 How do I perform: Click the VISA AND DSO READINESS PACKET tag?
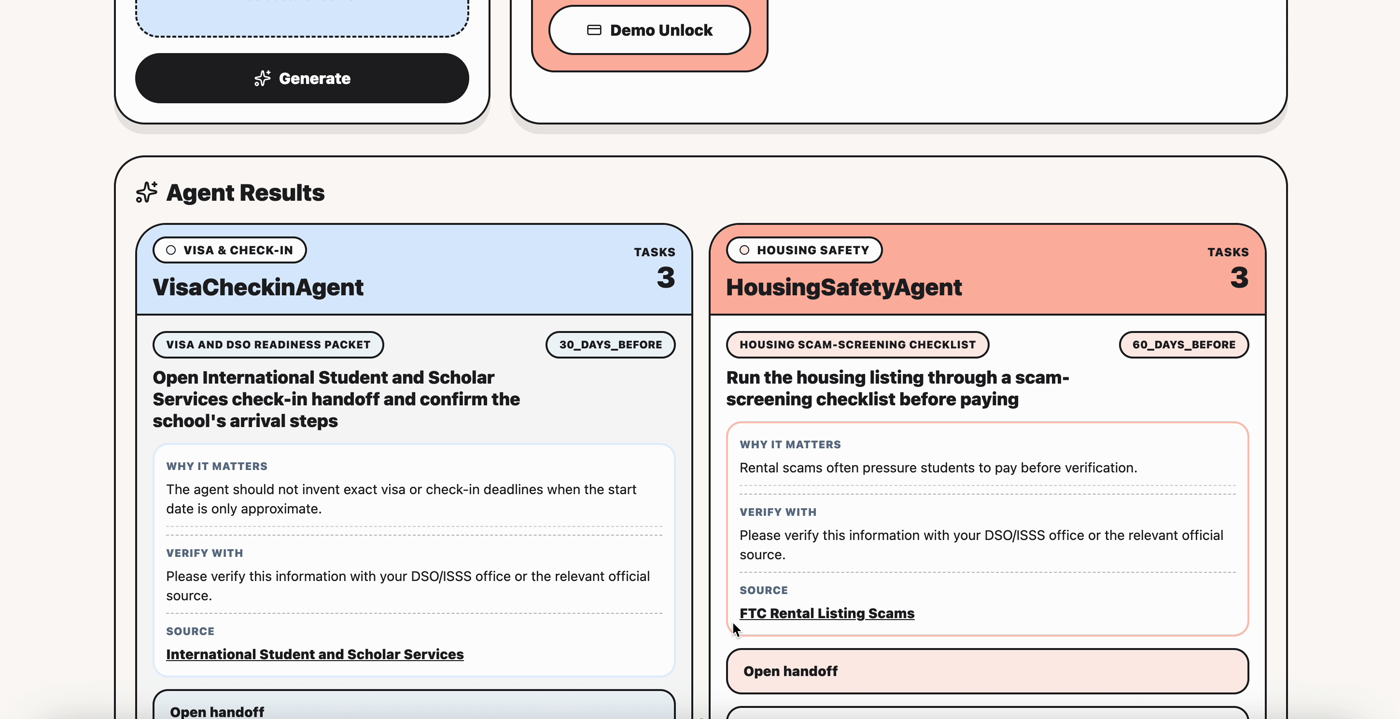[x=268, y=345]
